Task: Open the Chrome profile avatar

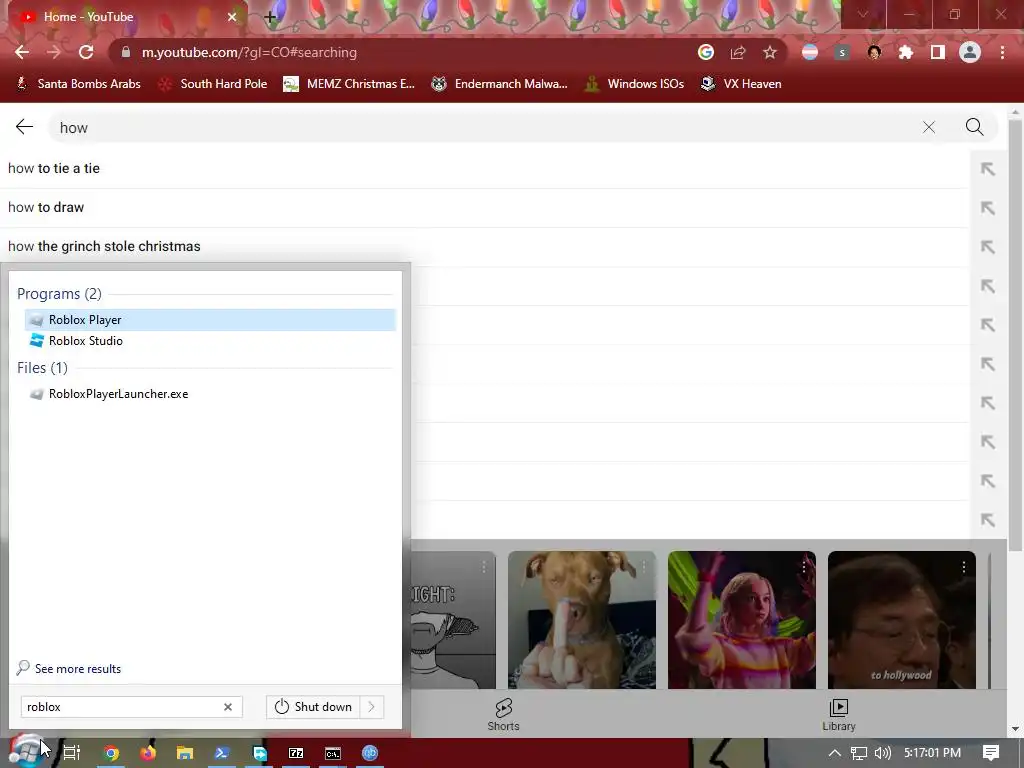Action: tap(970, 52)
